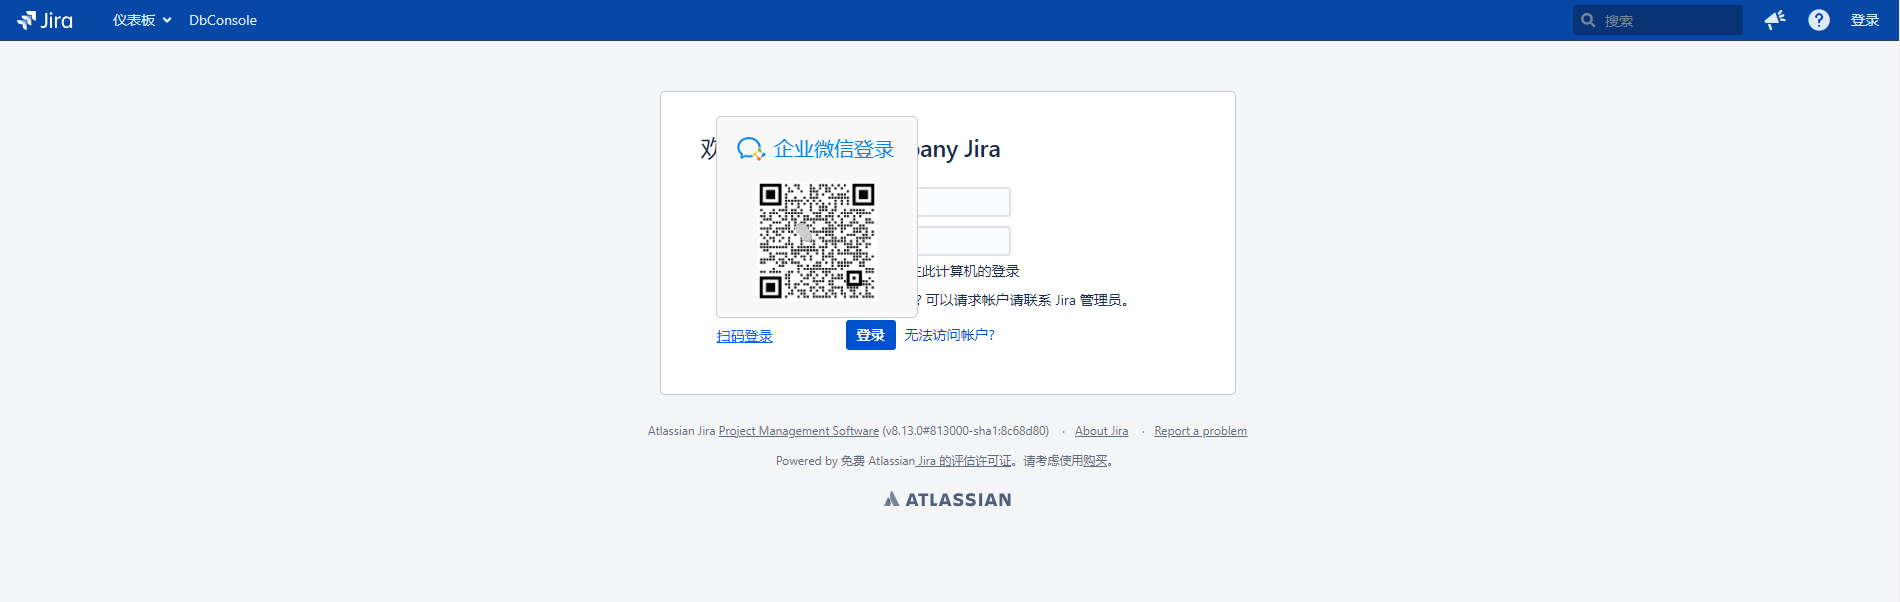
Task: Open the About Jira link
Action: tap(1101, 431)
